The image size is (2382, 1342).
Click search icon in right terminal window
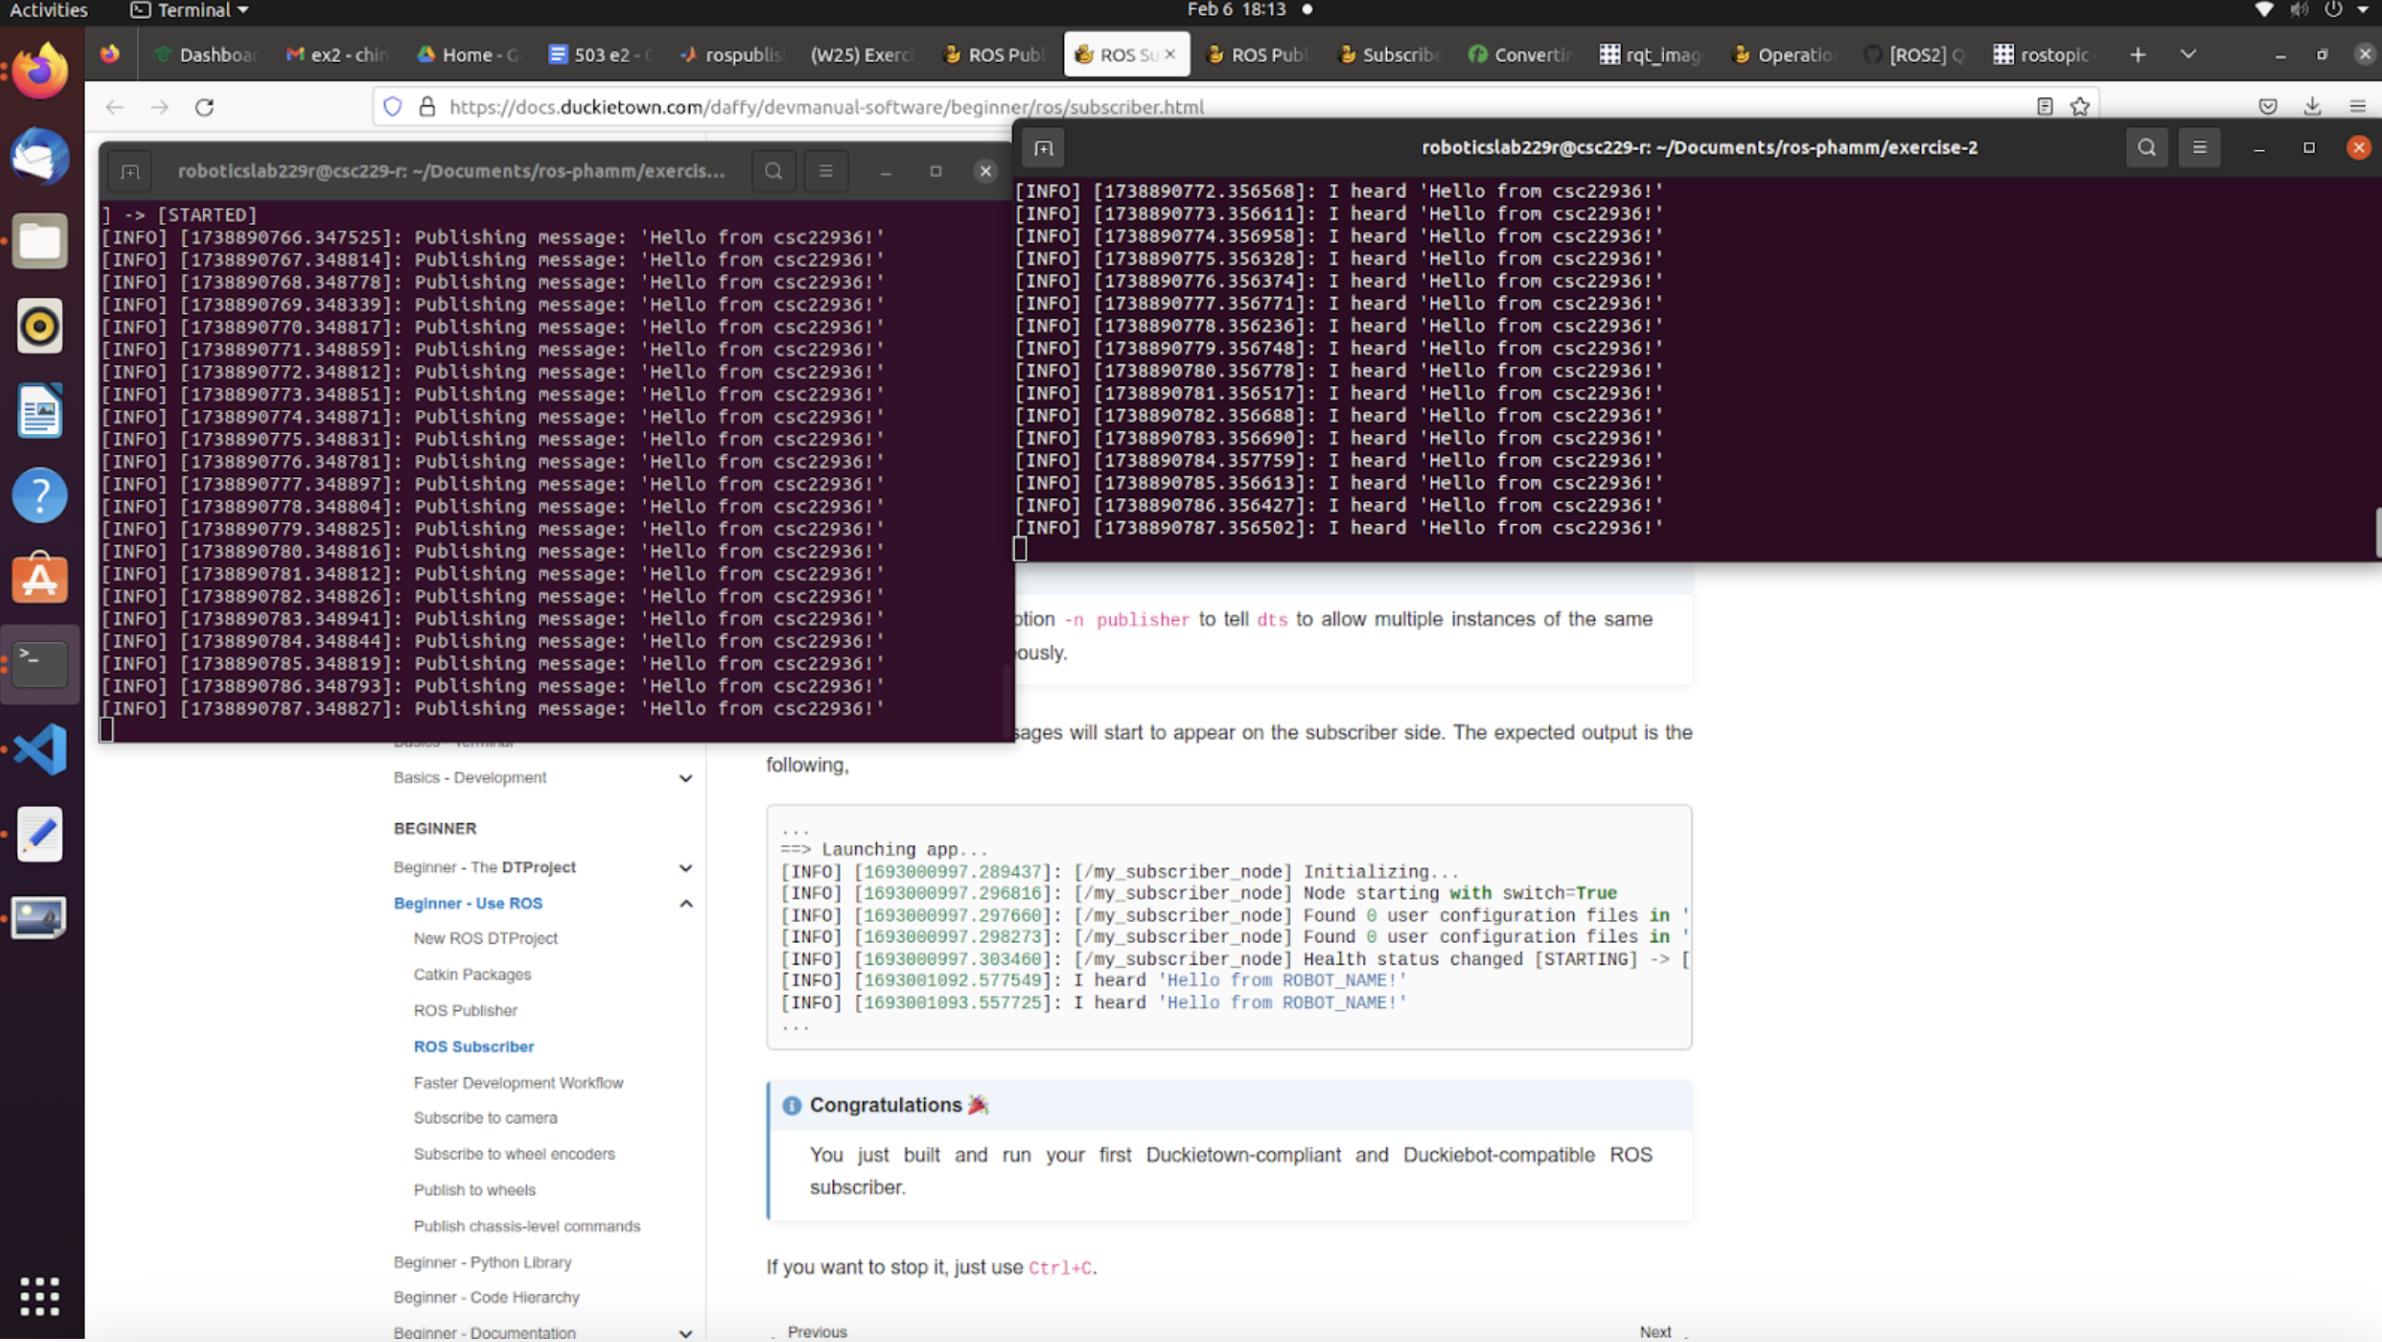coord(2146,148)
